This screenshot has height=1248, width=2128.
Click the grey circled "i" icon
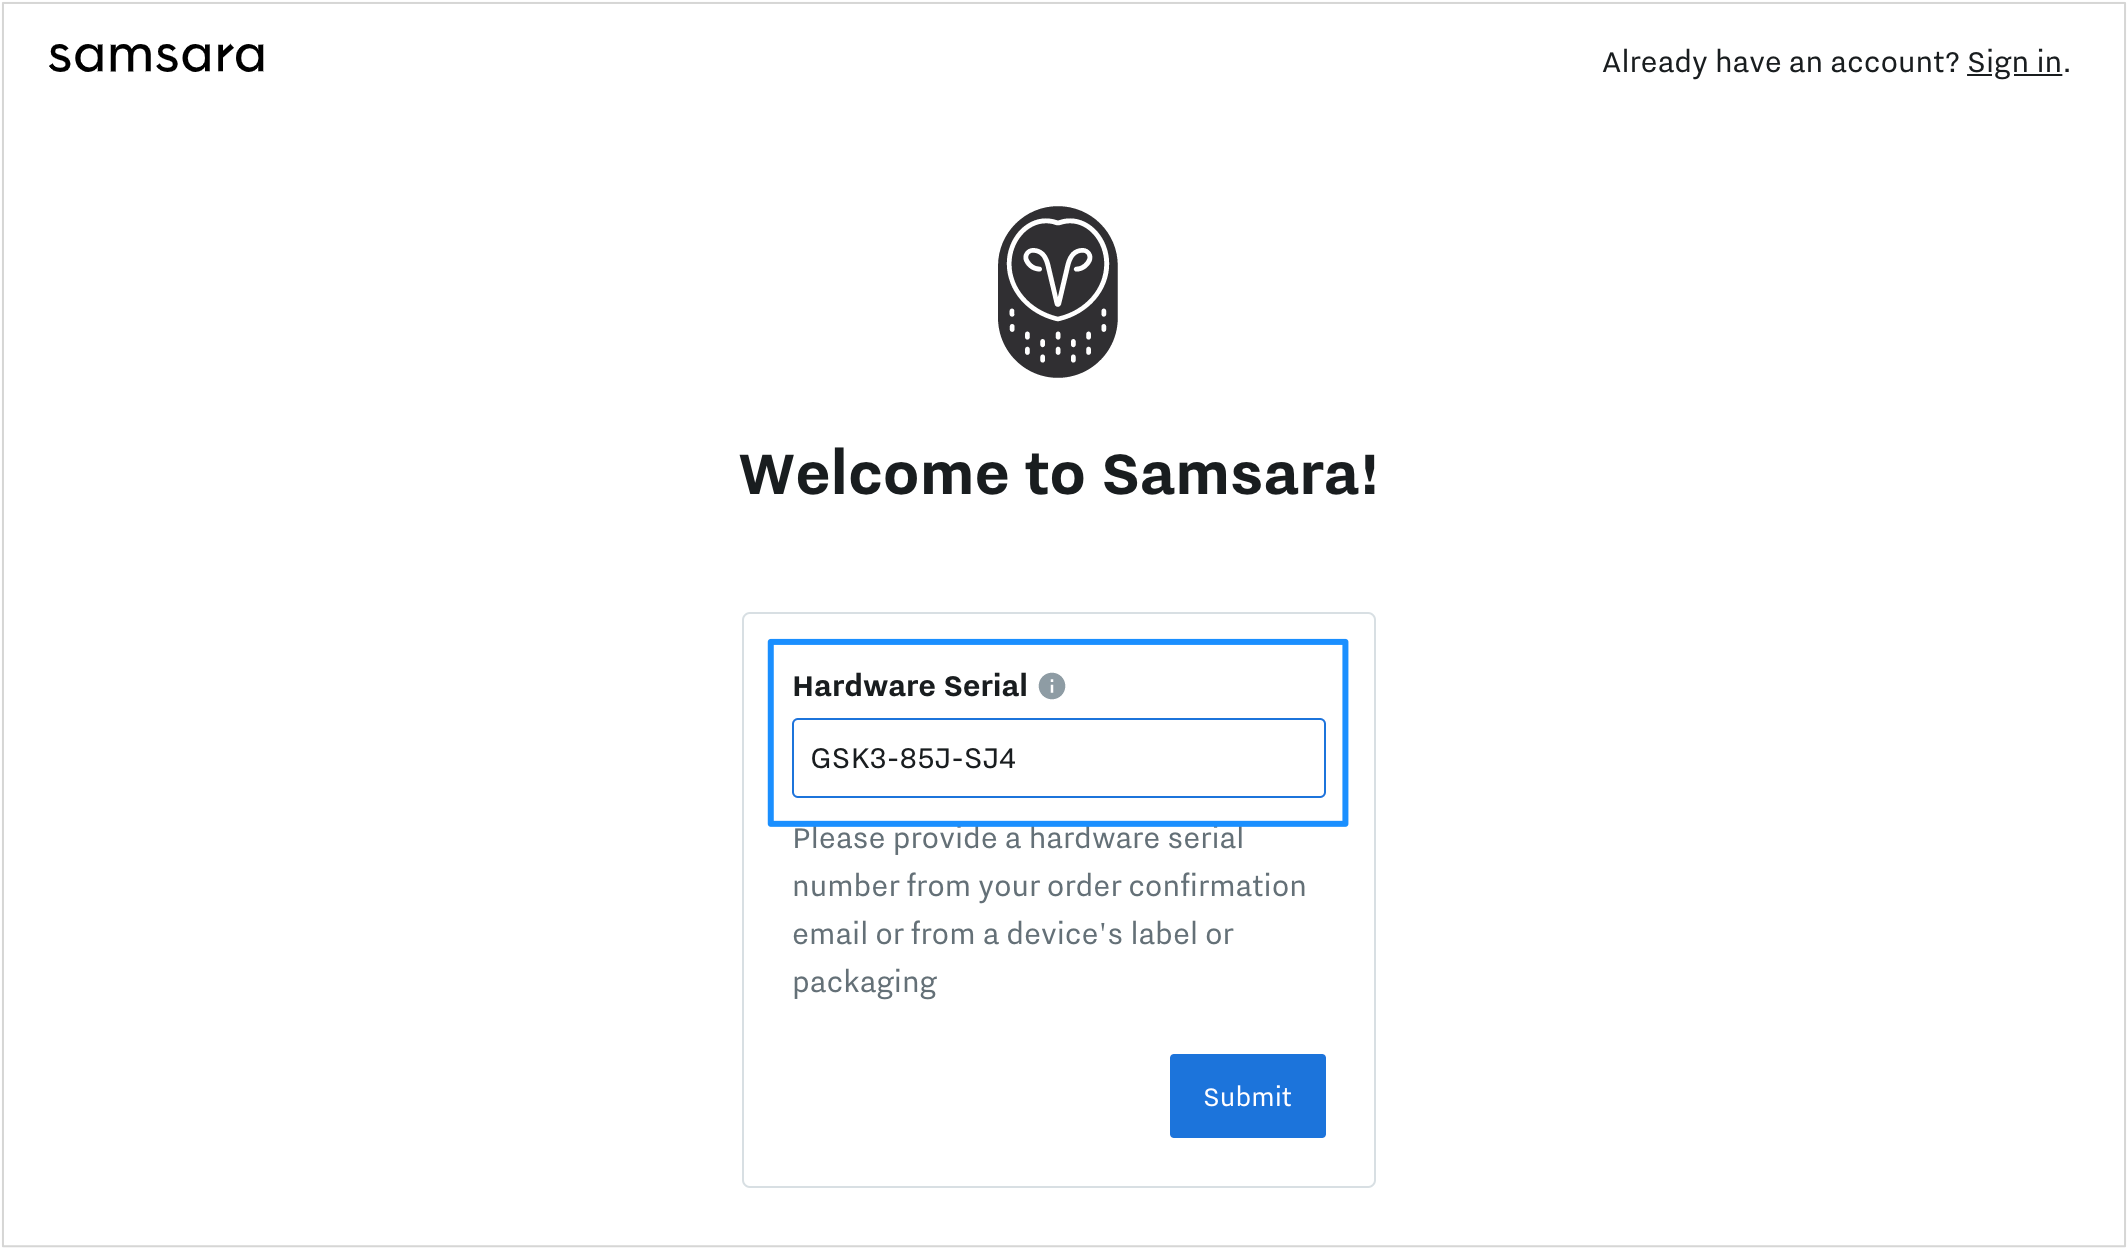(1052, 686)
